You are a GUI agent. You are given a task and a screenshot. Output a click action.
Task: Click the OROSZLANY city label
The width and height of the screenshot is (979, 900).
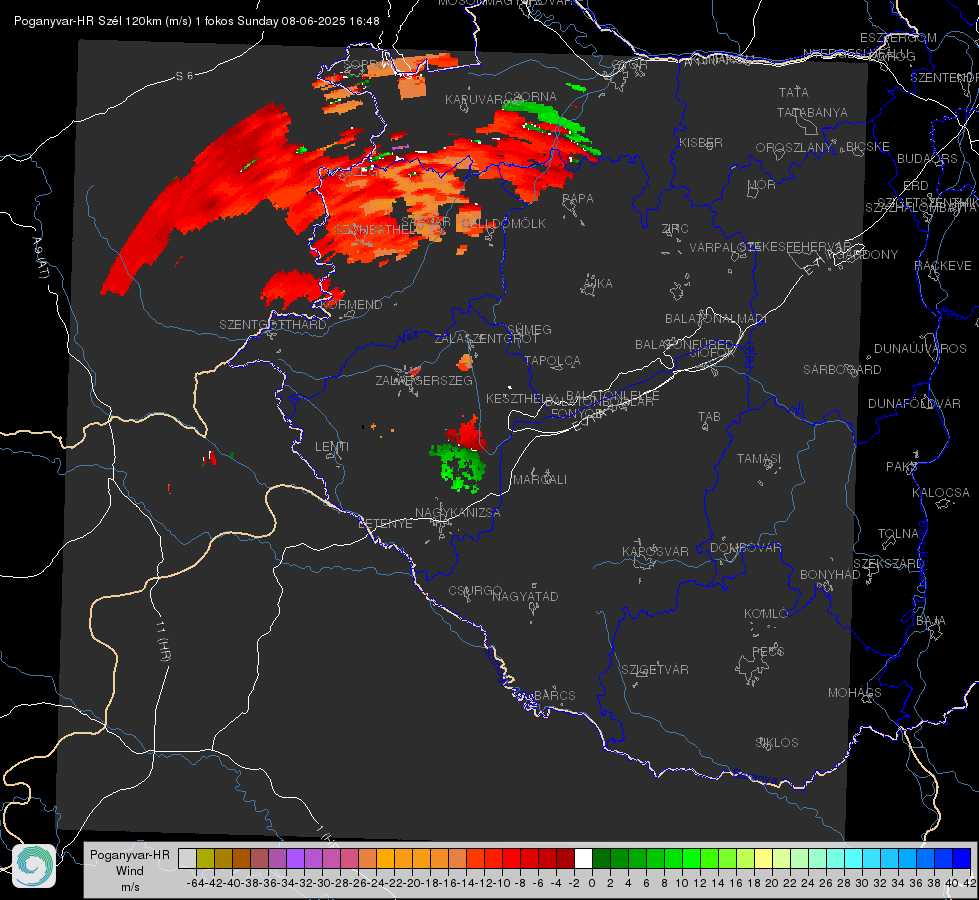pos(794,148)
